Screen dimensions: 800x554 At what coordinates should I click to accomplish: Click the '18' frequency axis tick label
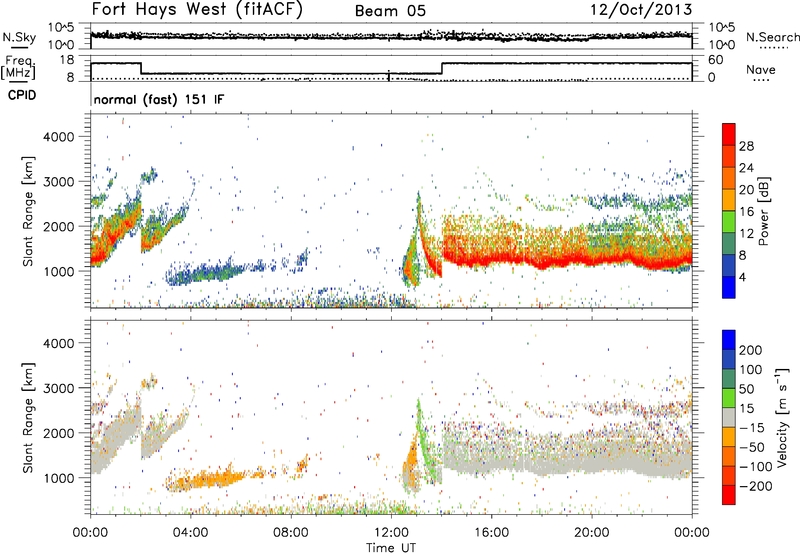[67, 60]
